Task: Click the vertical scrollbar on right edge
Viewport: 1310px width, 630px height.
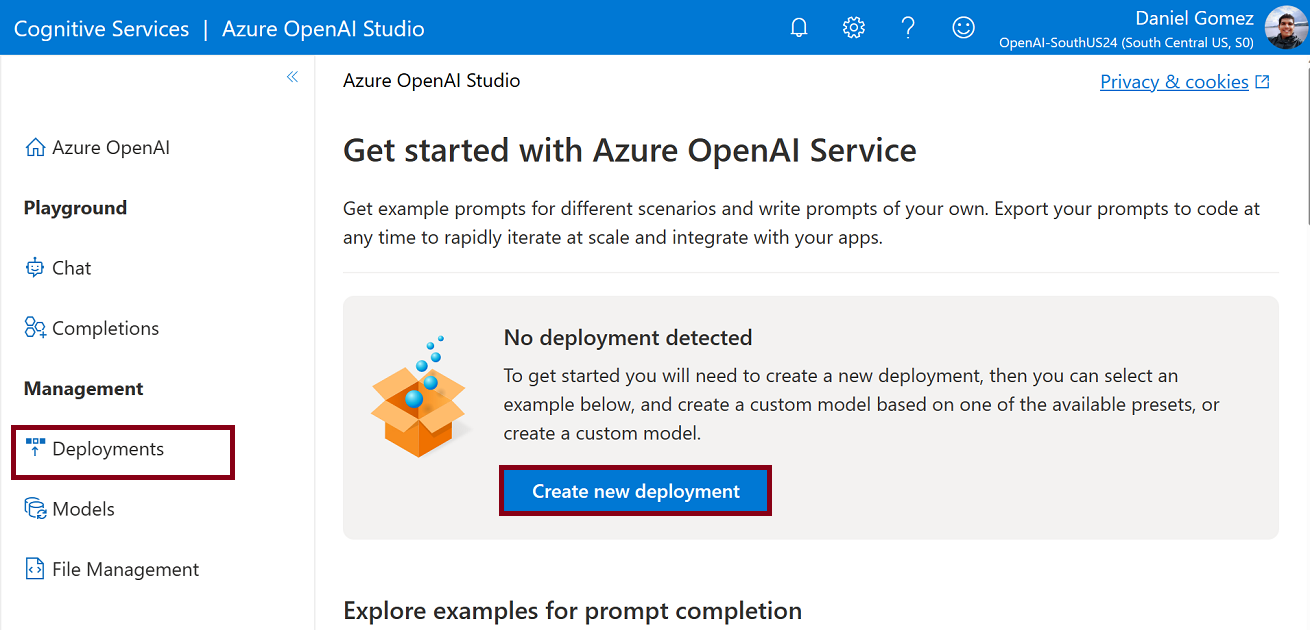Action: point(1306,140)
